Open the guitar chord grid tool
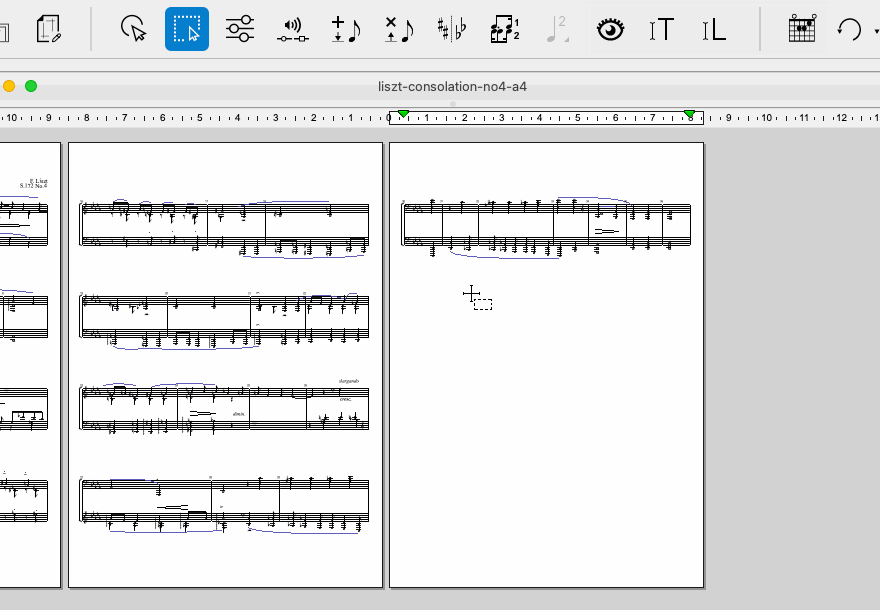The height and width of the screenshot is (610, 880). coord(801,29)
